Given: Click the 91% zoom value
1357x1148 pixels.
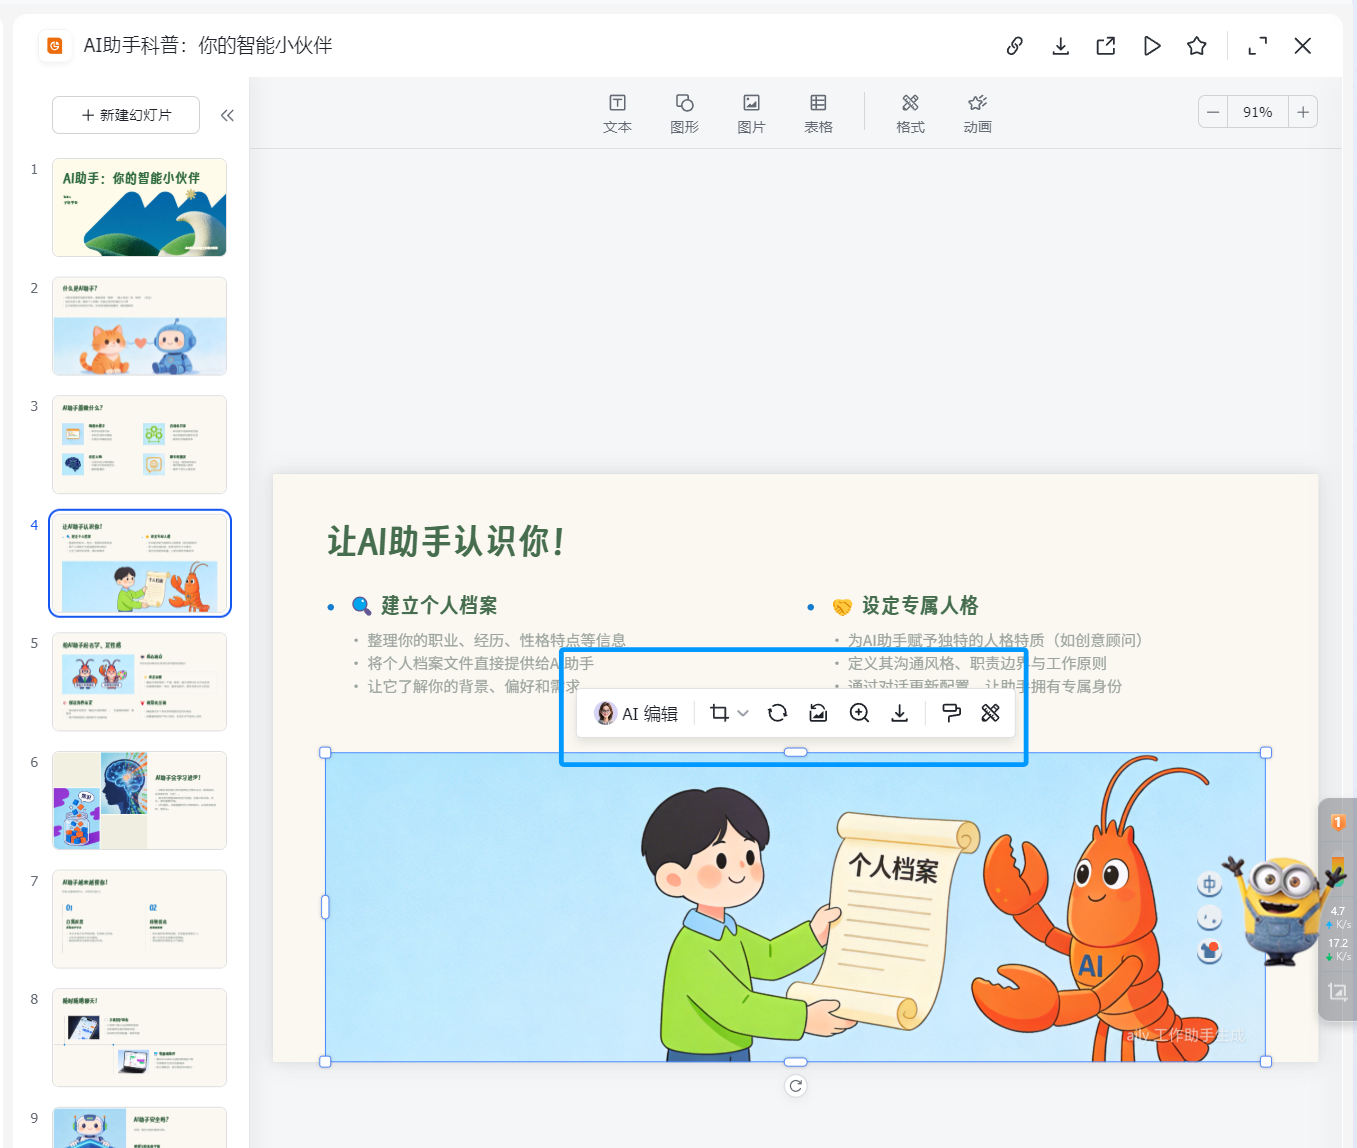Looking at the screenshot, I should (1258, 112).
